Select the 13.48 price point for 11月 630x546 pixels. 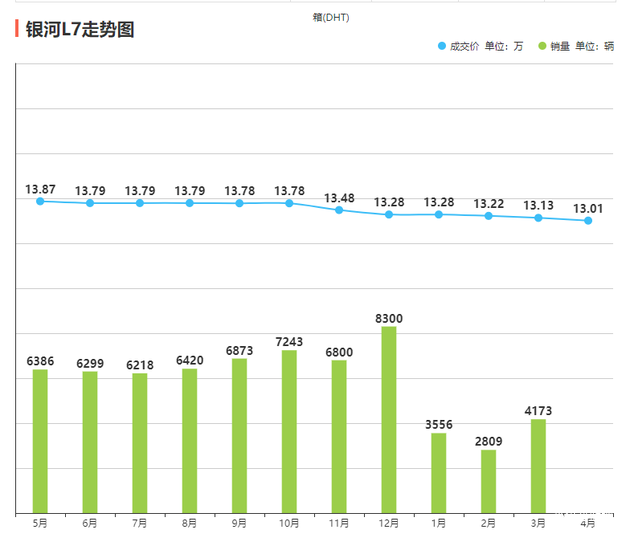(339, 210)
